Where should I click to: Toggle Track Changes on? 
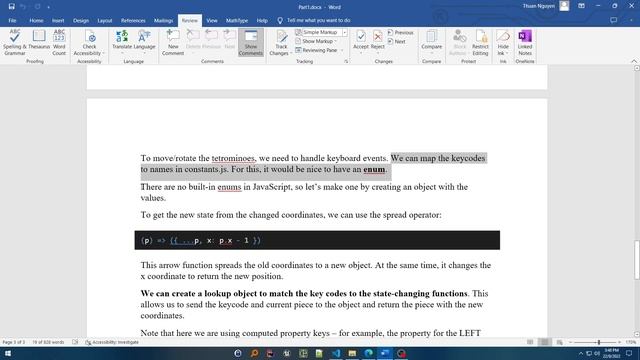click(x=281, y=42)
